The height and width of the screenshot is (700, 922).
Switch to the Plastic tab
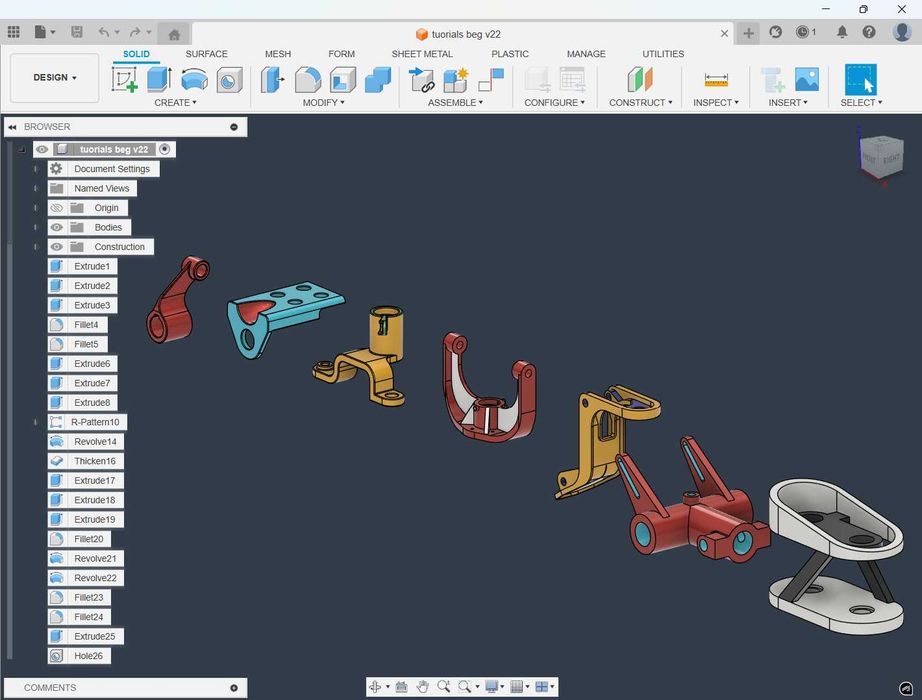pyautogui.click(x=510, y=54)
